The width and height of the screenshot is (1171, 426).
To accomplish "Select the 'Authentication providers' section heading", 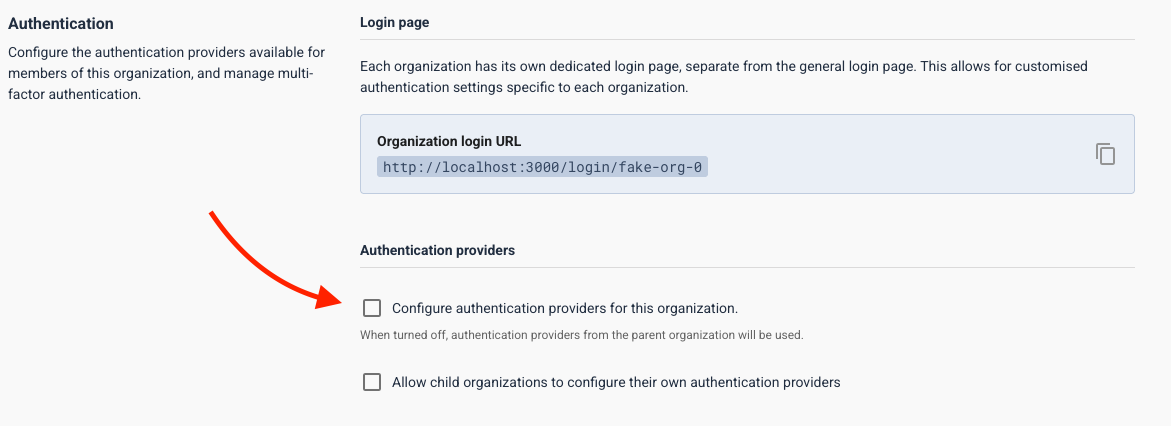I will coord(437,250).
